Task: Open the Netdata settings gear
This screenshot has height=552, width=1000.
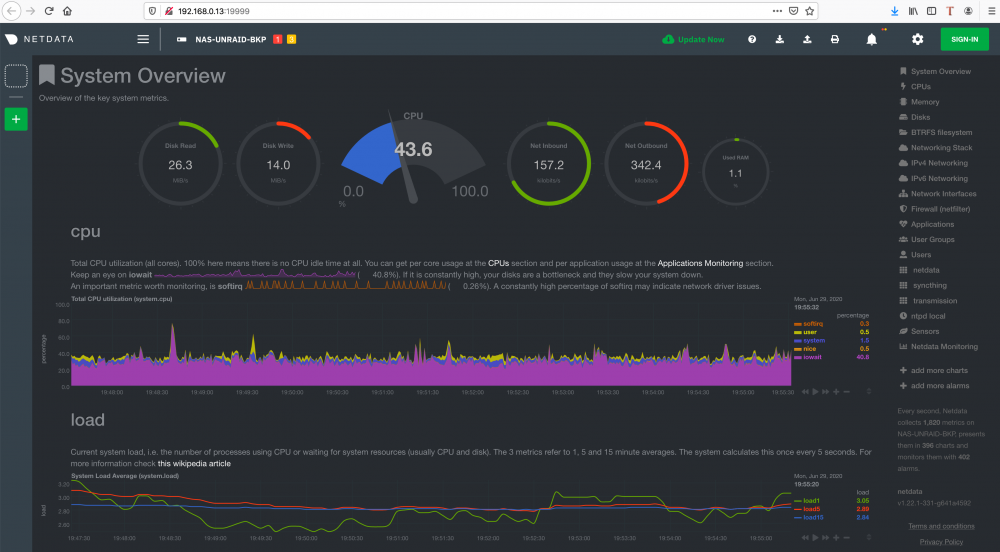Action: tap(917, 40)
